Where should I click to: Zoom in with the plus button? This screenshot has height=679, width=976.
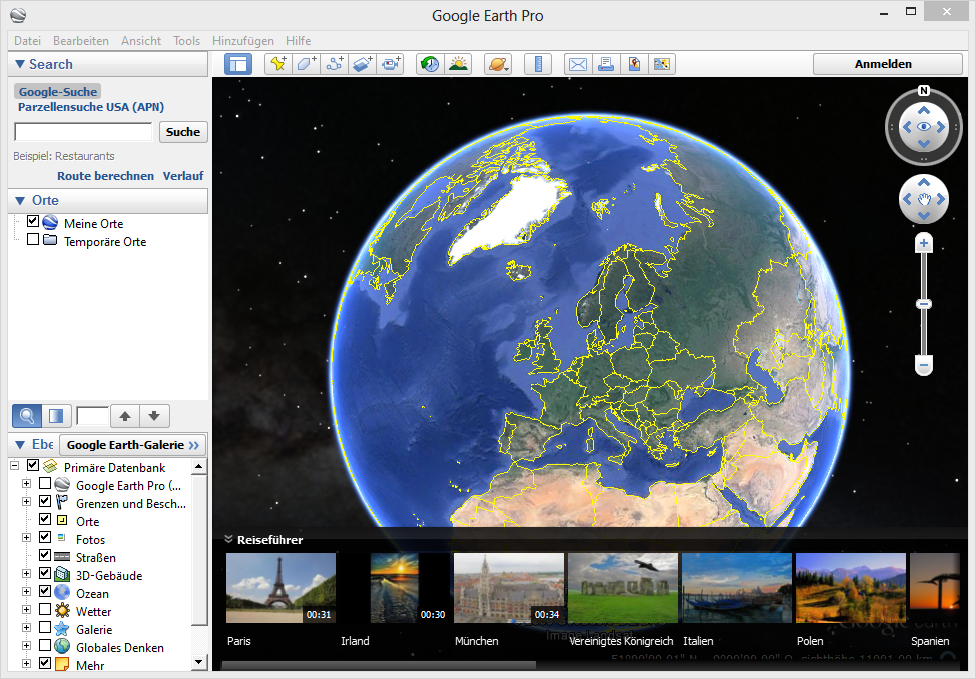[924, 243]
